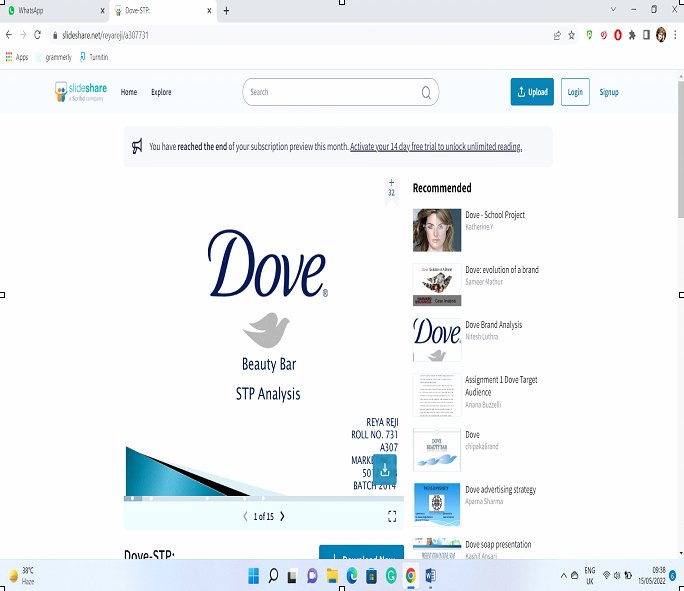Image resolution: width=684 pixels, height=591 pixels.
Task: Go to previous slide arrow
Action: tap(245, 516)
